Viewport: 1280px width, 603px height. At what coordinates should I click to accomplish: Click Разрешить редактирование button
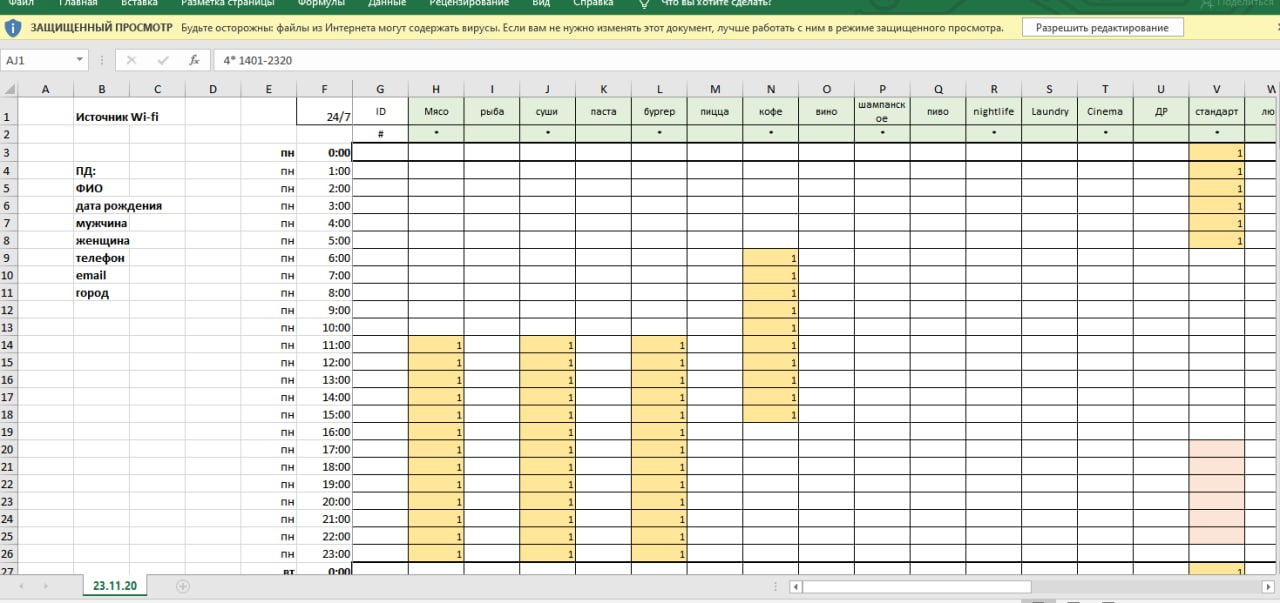tap(1102, 28)
